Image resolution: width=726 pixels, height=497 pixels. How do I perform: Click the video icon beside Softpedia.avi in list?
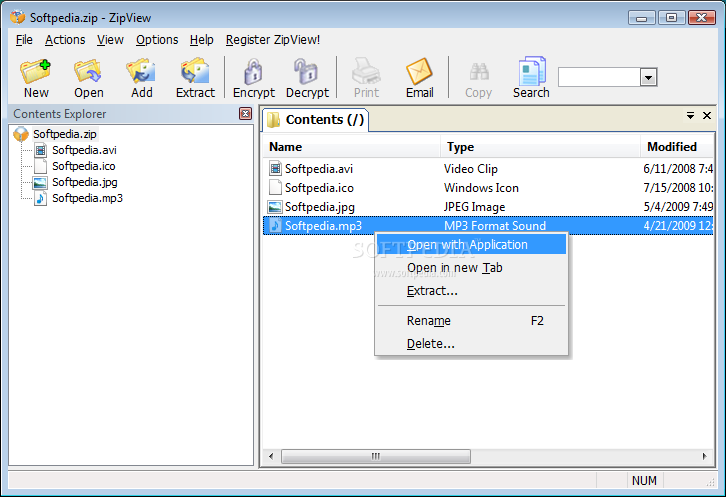point(275,169)
